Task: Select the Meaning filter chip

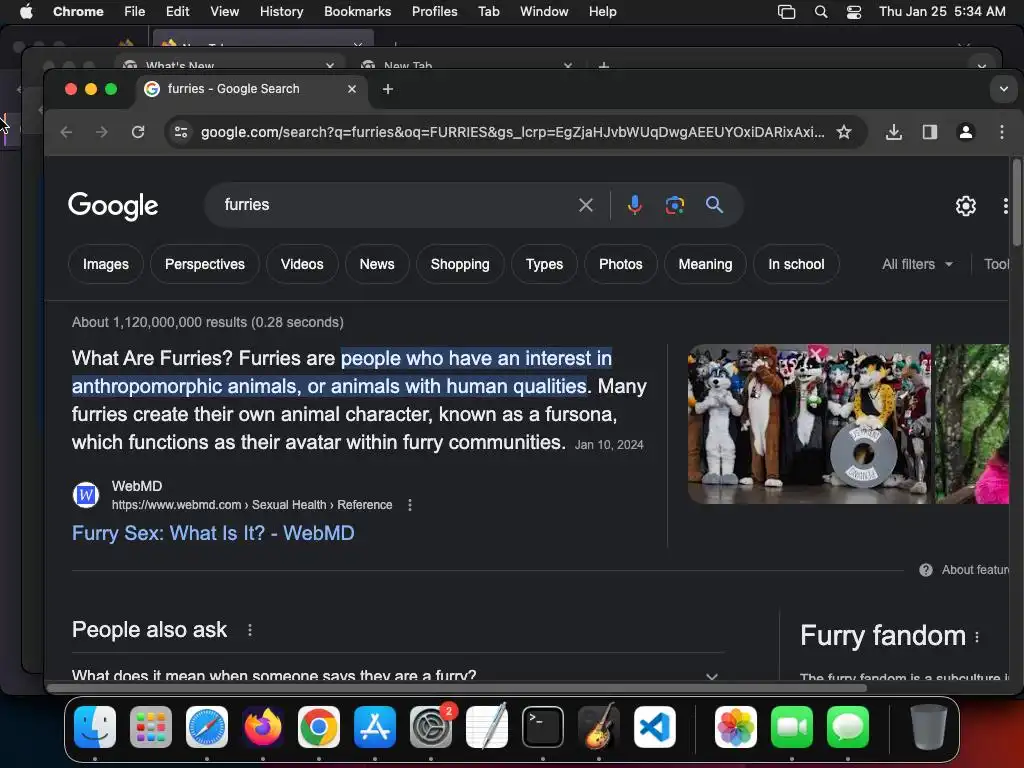Action: click(x=705, y=264)
